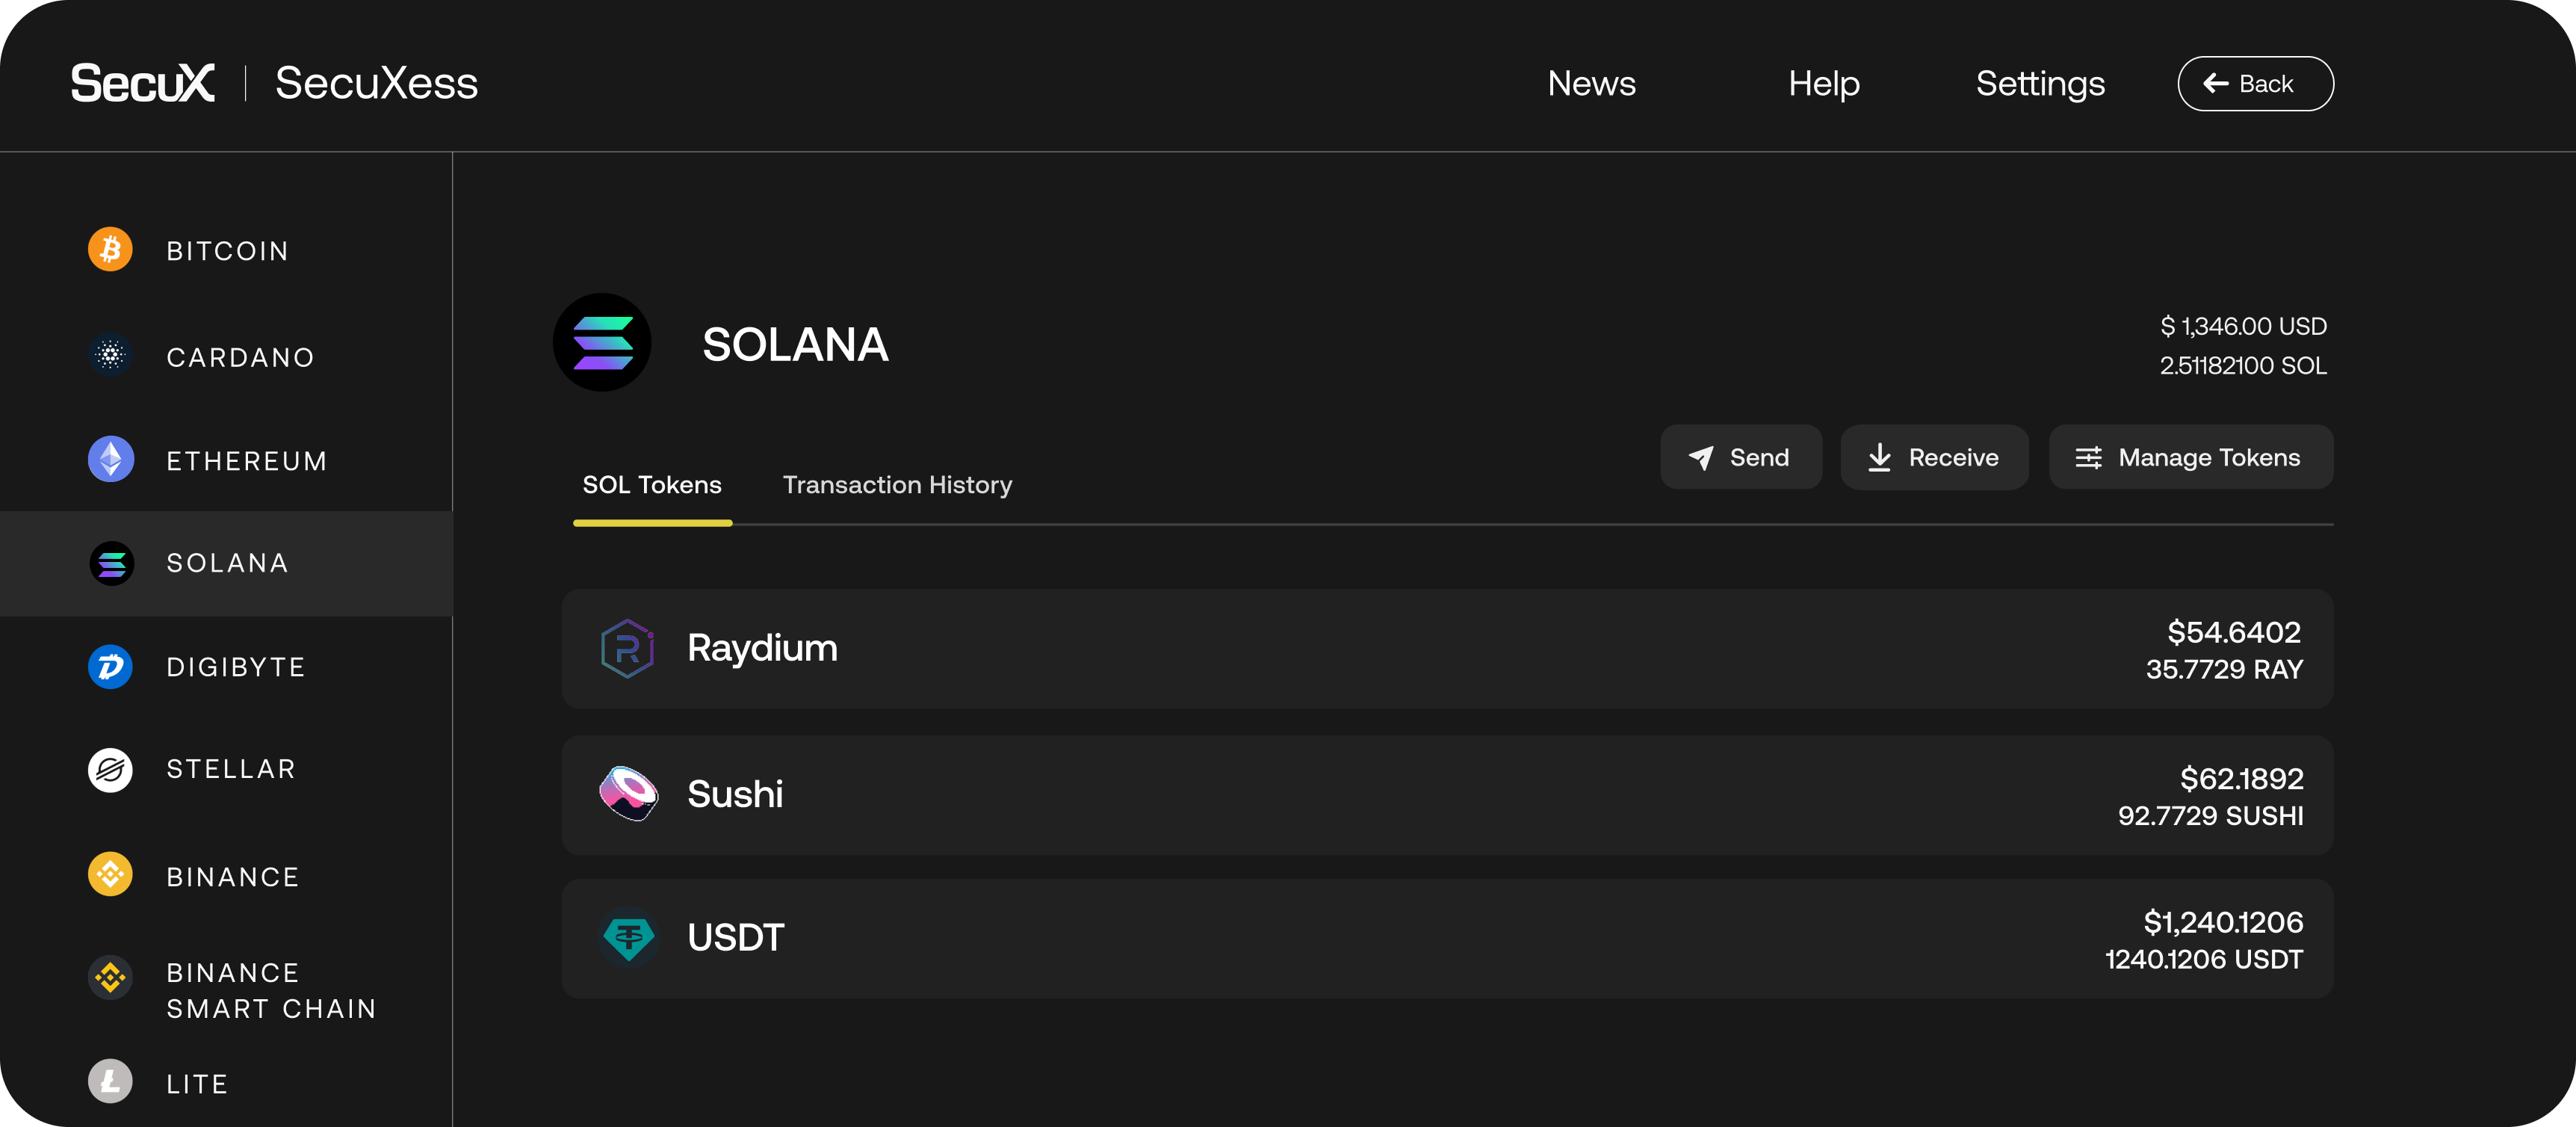Click the download arrow icon on Receive
This screenshot has height=1127, width=2576.
(1880, 457)
